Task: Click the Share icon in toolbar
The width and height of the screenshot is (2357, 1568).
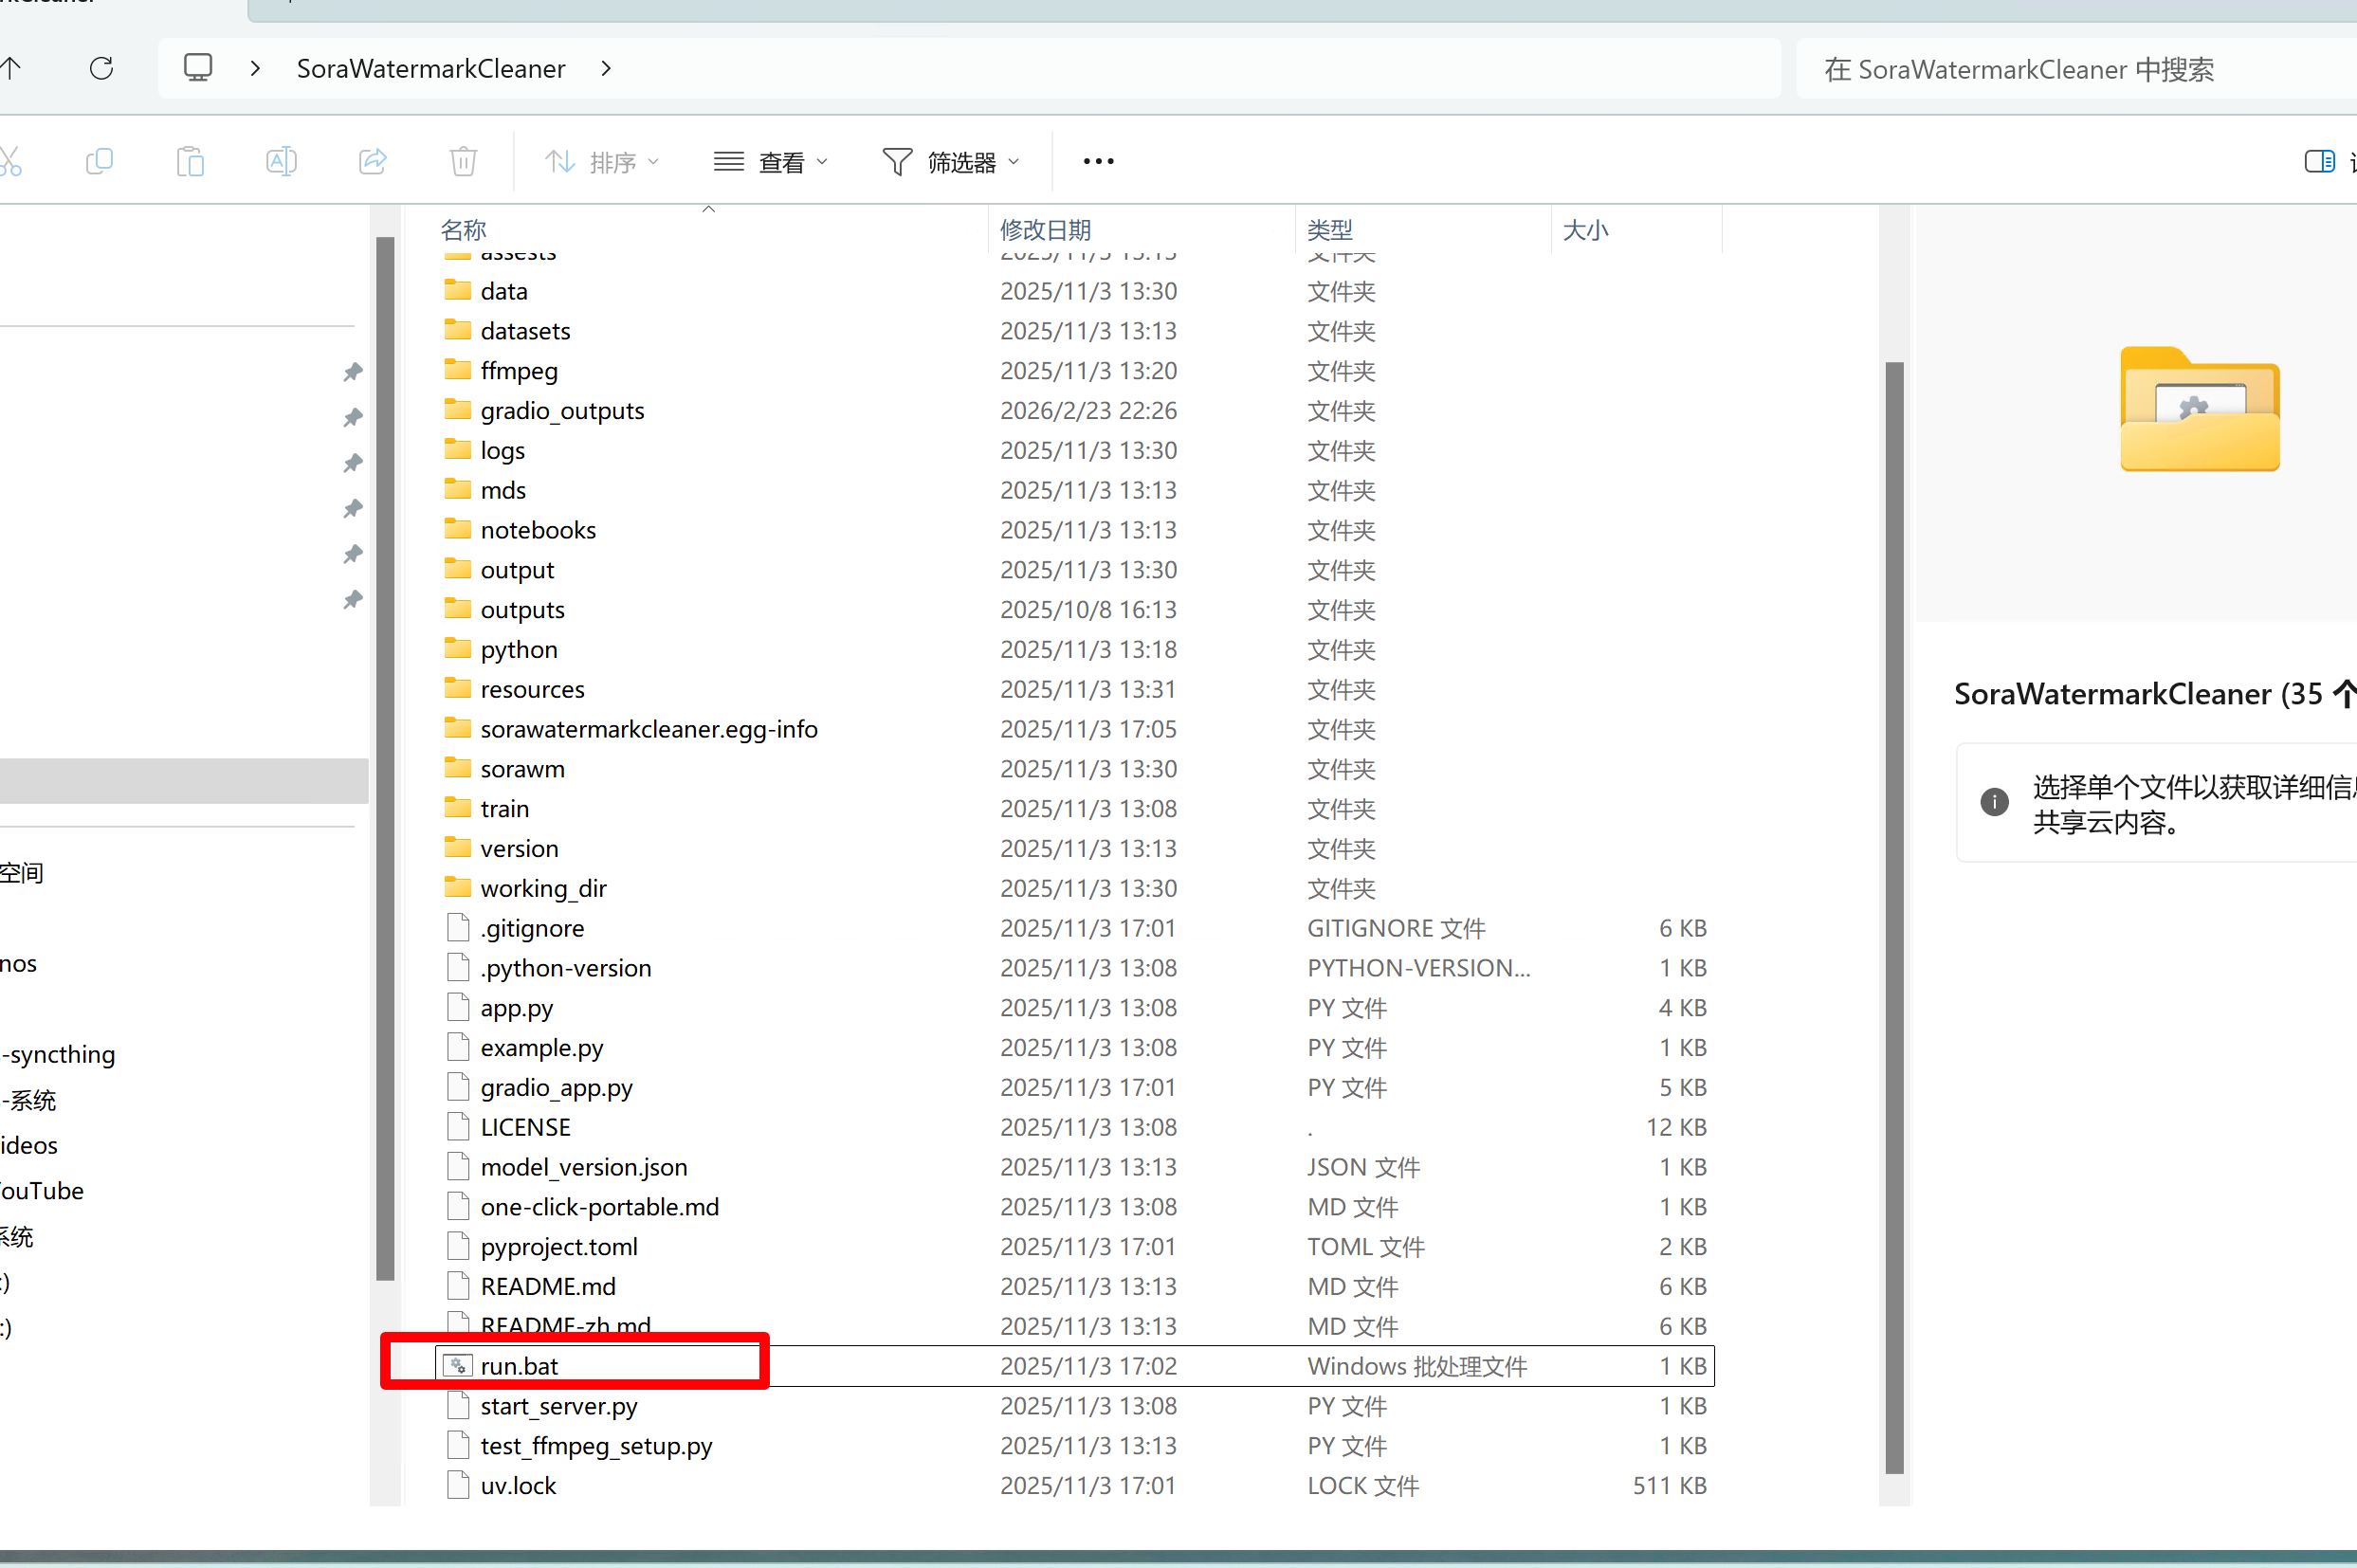Action: (x=372, y=161)
